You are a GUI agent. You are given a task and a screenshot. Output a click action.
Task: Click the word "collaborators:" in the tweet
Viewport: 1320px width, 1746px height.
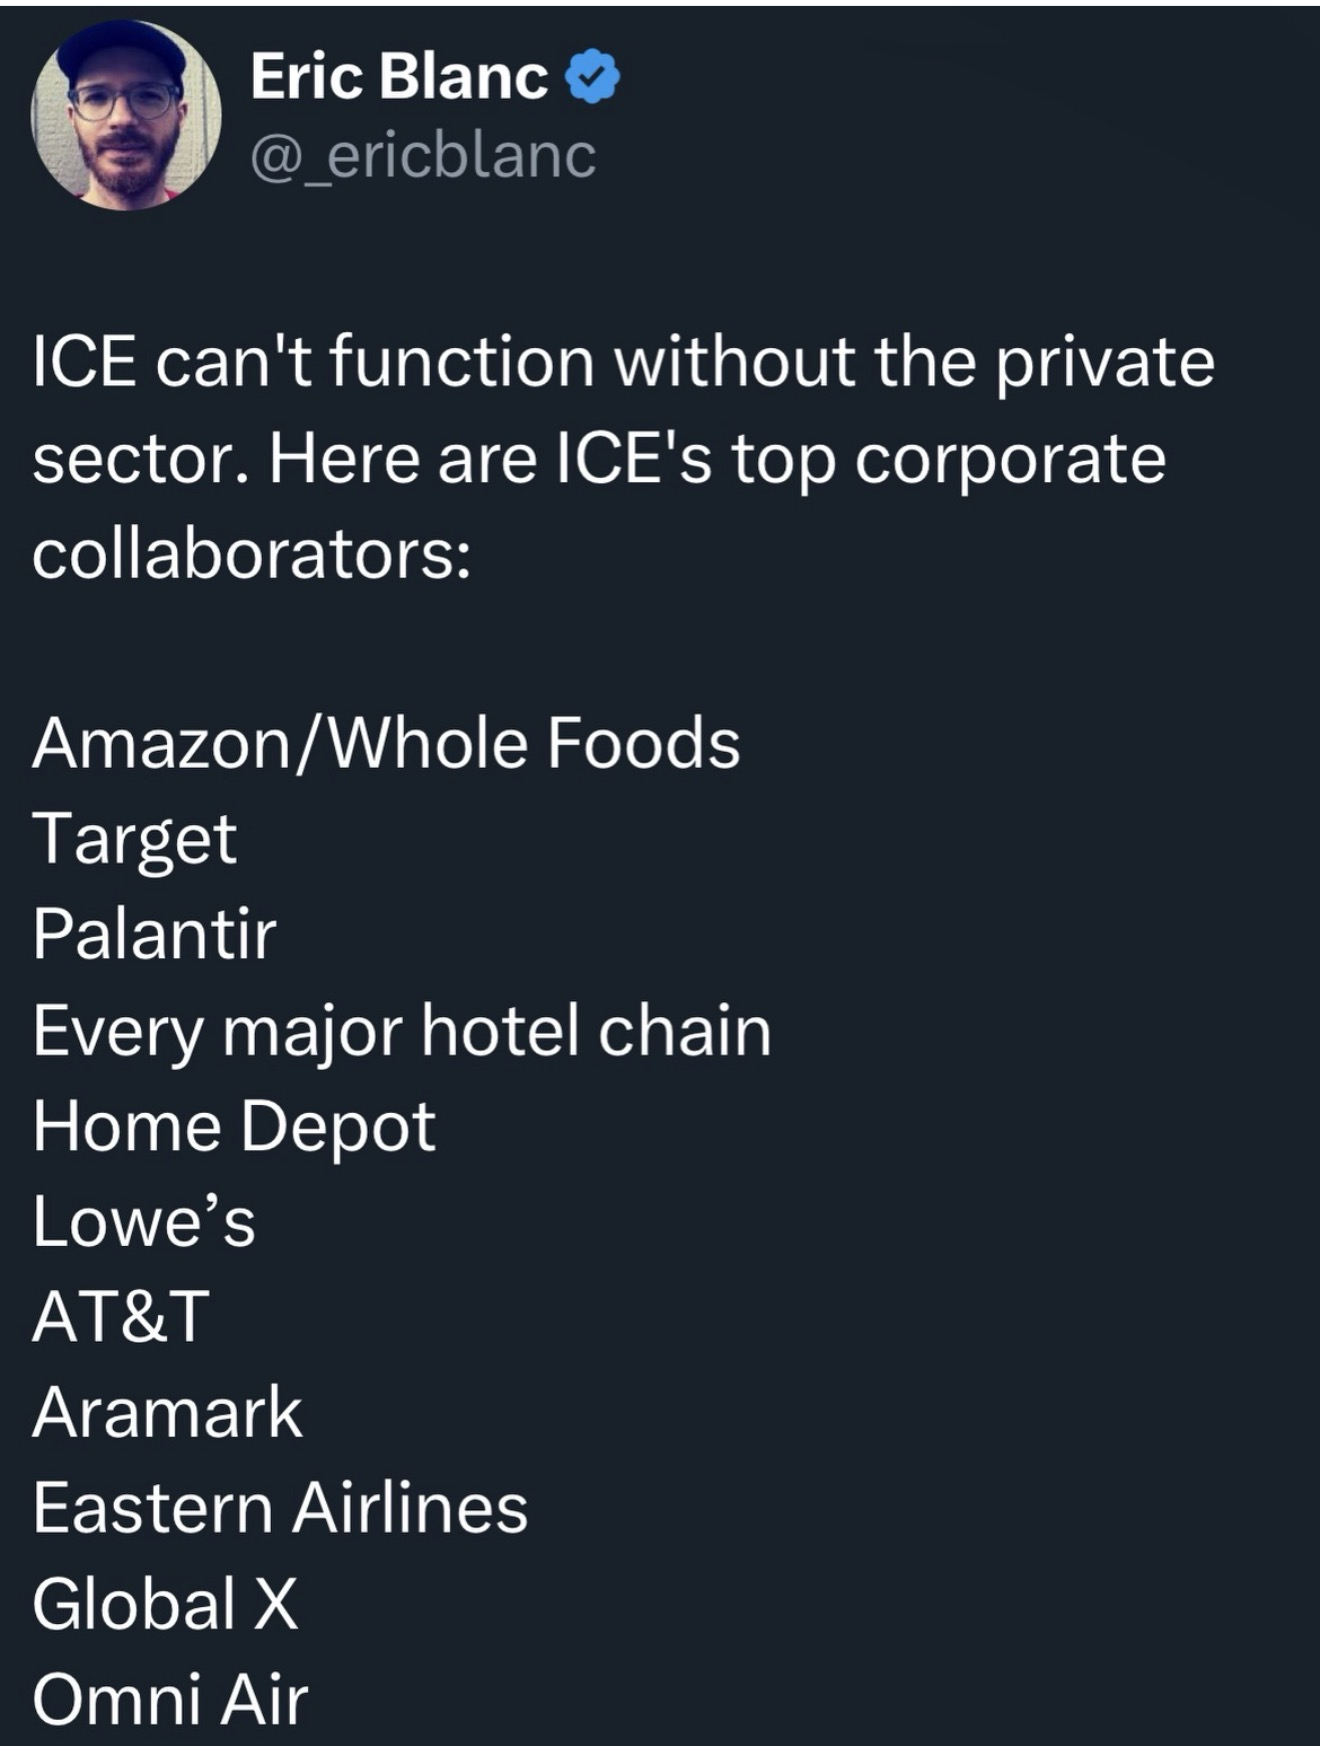[x=251, y=554]
